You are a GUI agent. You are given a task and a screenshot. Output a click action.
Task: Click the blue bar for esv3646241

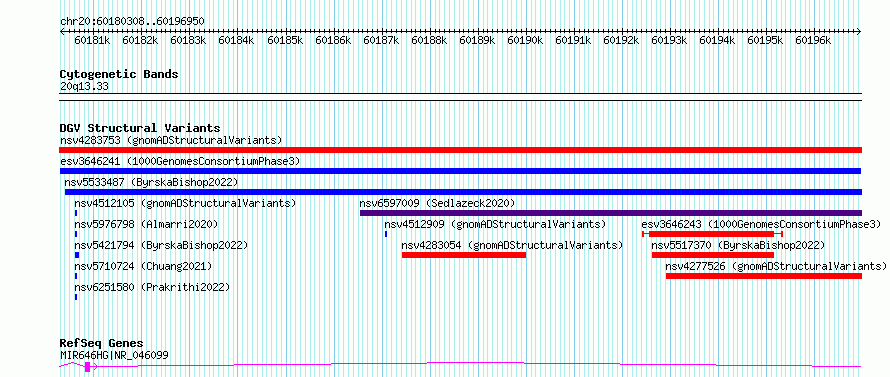tap(460, 171)
